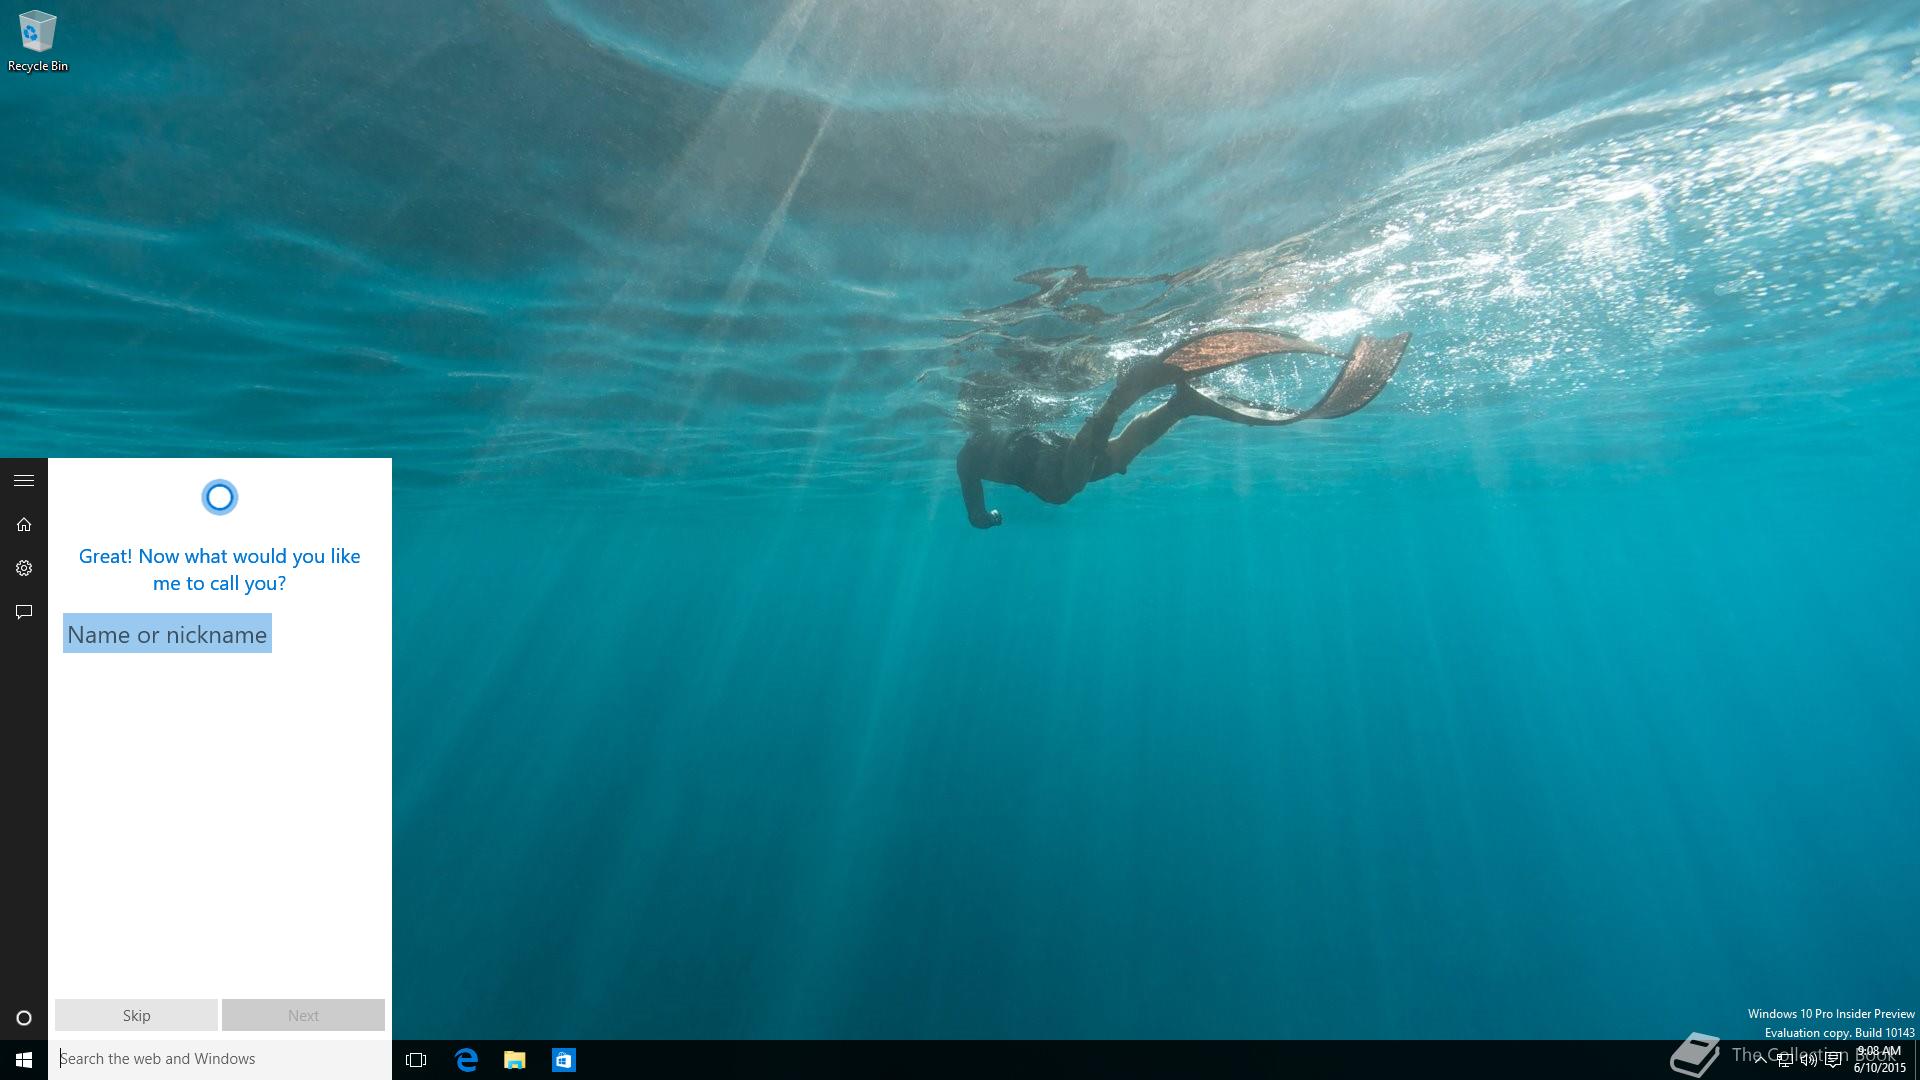Show hidden system tray icons

(1760, 1060)
